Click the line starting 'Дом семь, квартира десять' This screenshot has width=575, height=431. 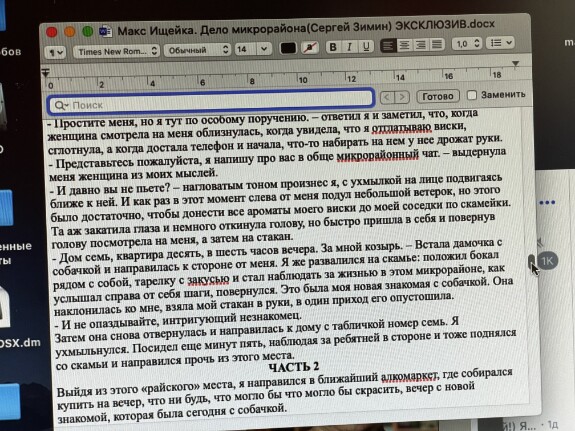click(277, 250)
